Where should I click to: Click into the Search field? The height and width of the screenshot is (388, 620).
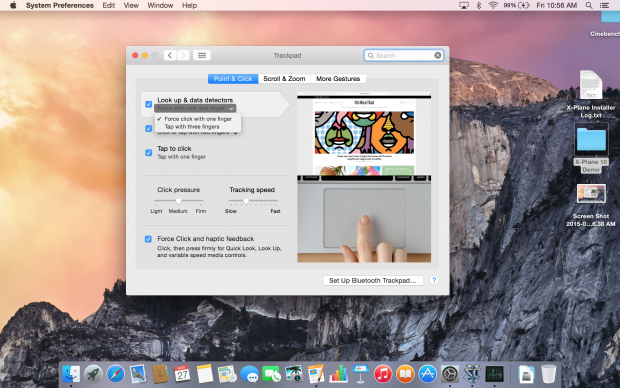pos(403,55)
